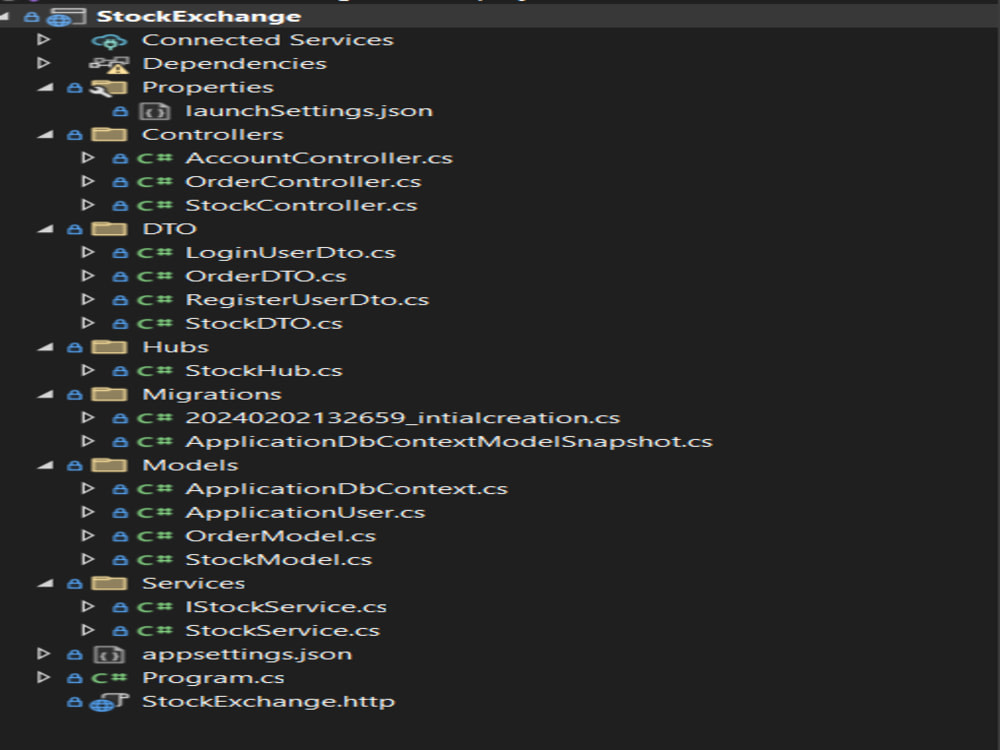Viewport: 1000px width, 750px height.
Task: Click the lock icon beside StockExchange.http
Action: 75,702
